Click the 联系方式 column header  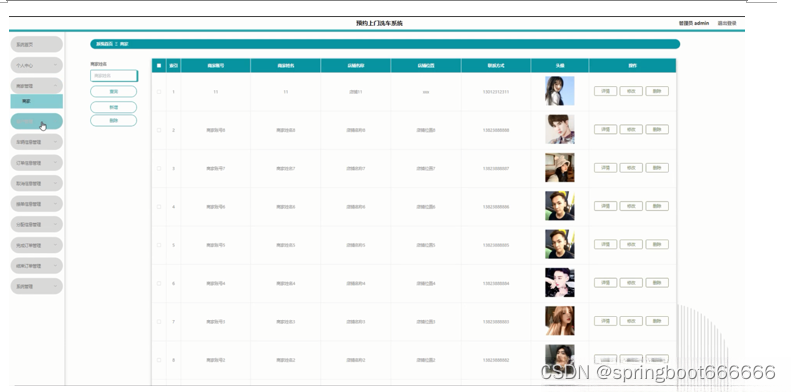click(496, 66)
